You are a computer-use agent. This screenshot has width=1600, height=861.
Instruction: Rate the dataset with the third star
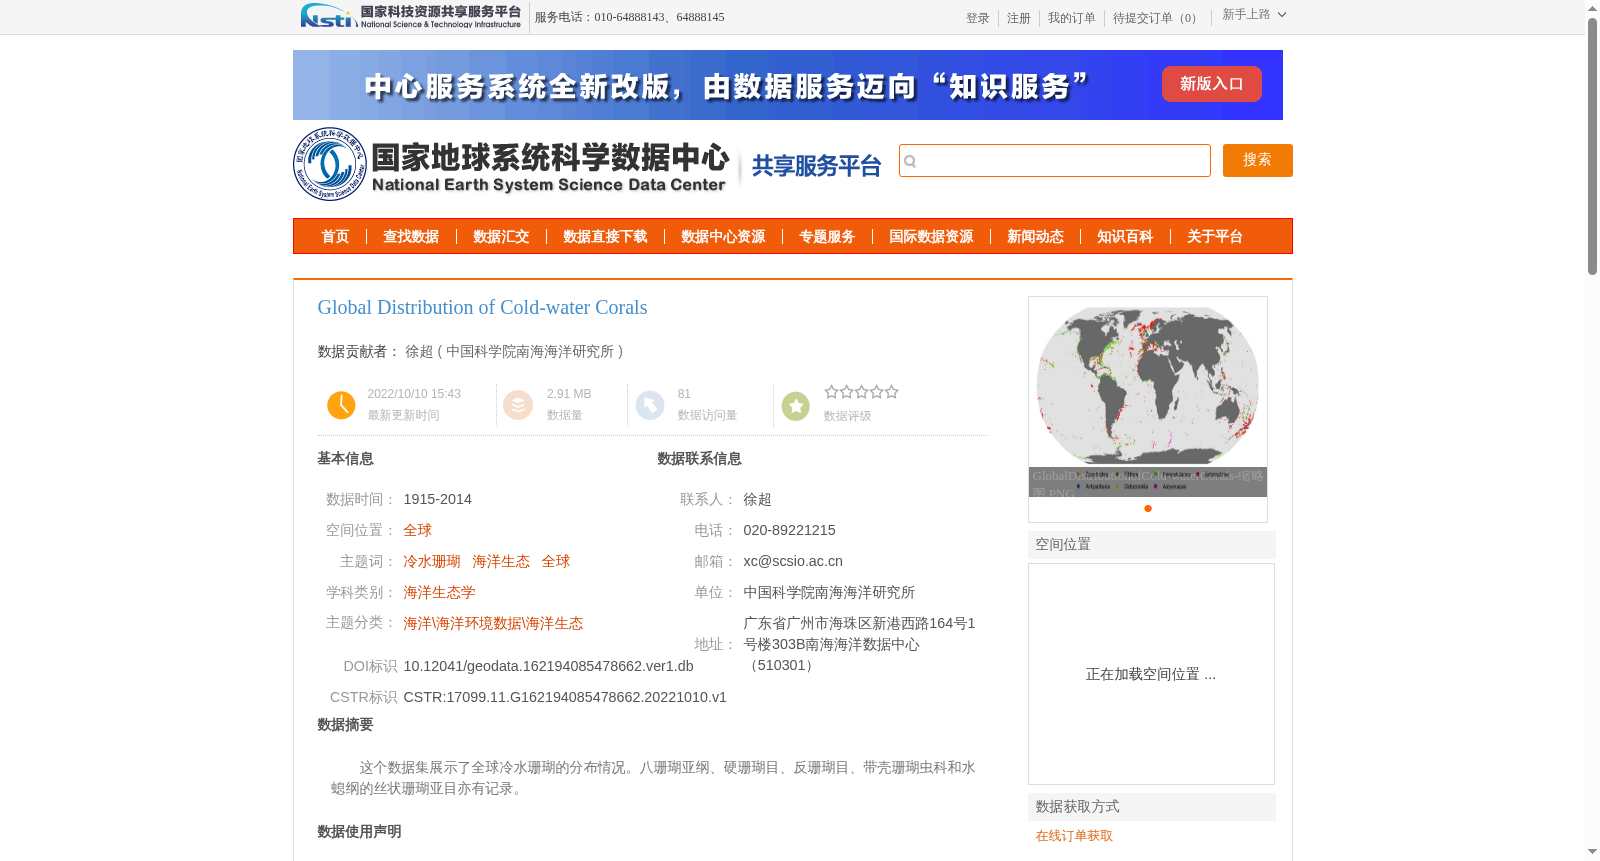tap(861, 392)
